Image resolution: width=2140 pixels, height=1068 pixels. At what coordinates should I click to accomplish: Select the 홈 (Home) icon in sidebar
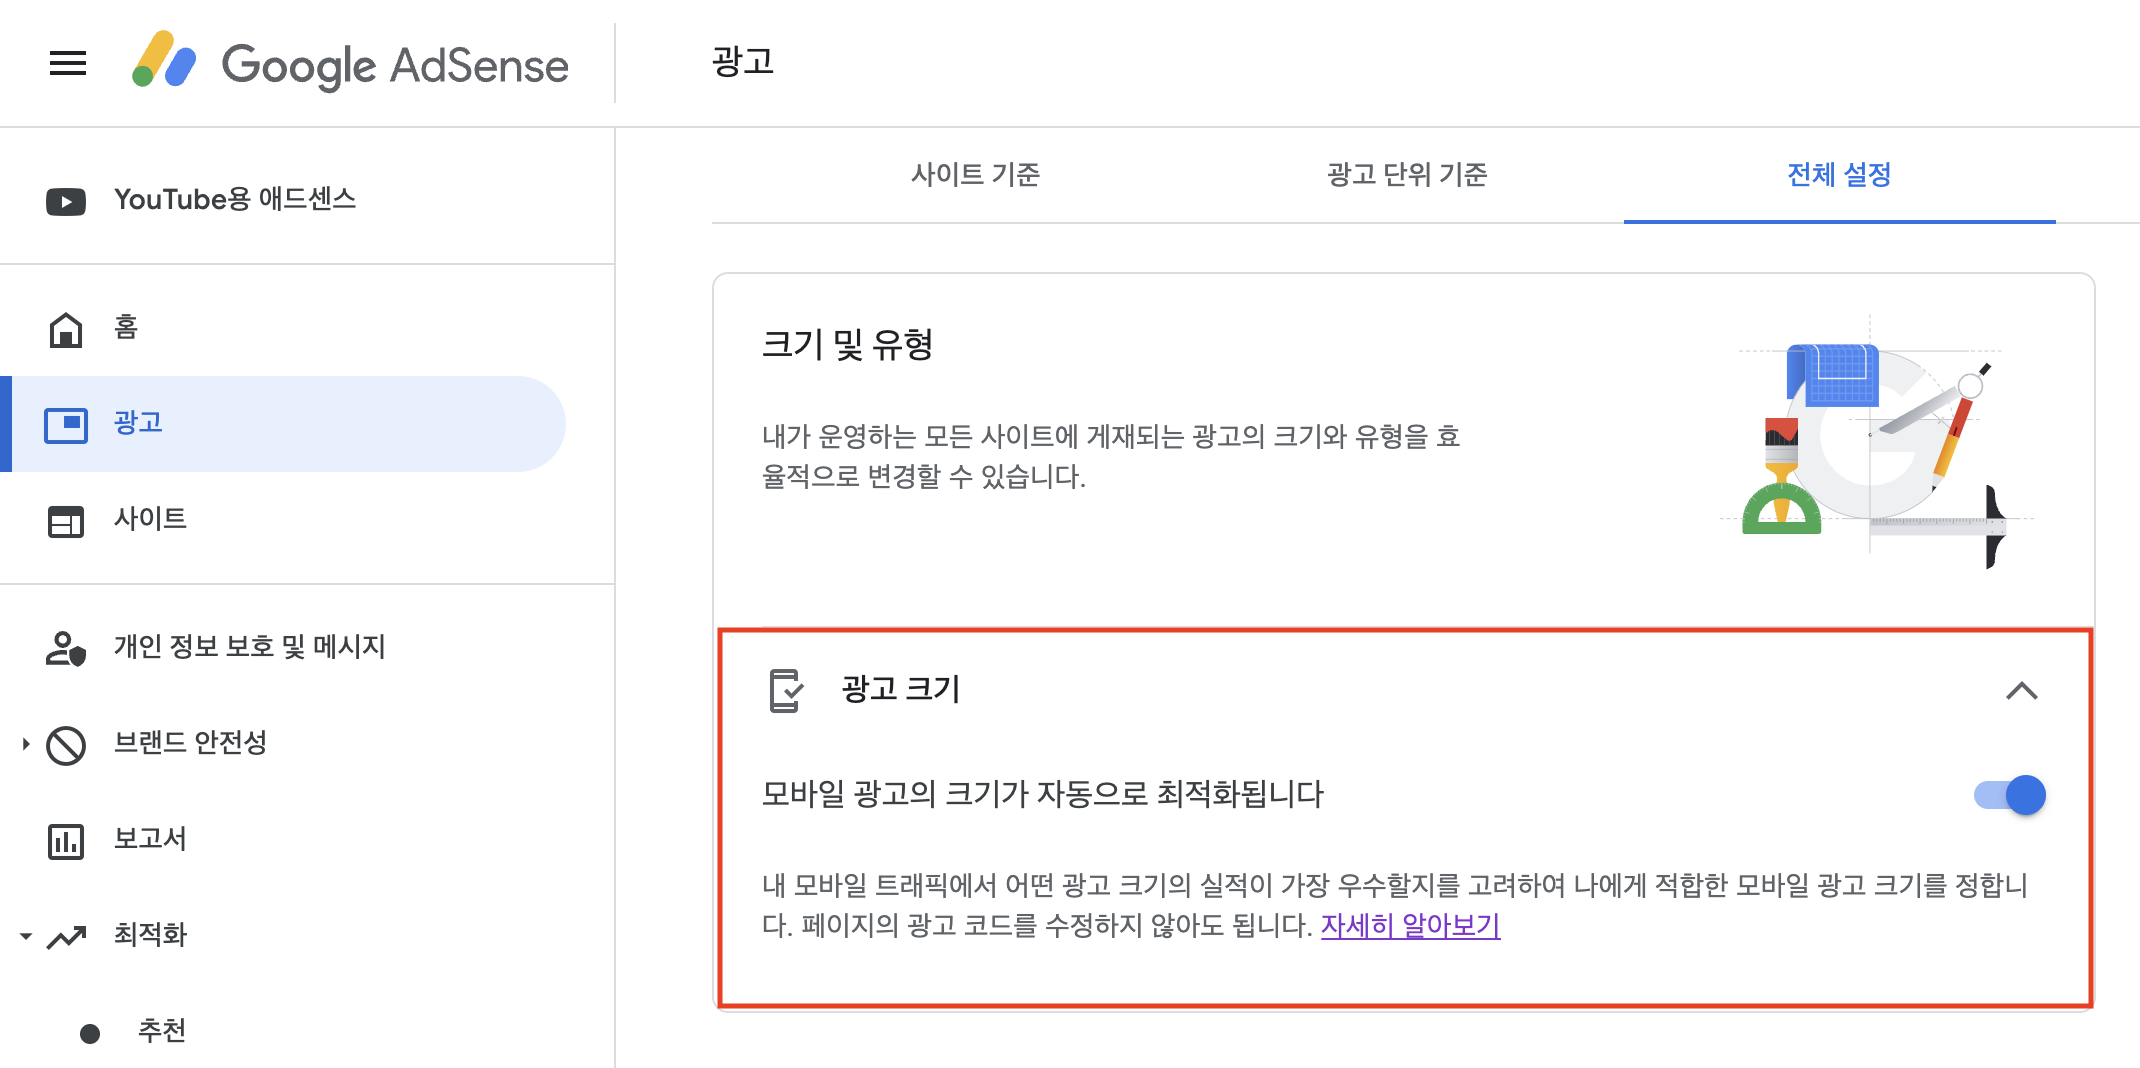(66, 328)
